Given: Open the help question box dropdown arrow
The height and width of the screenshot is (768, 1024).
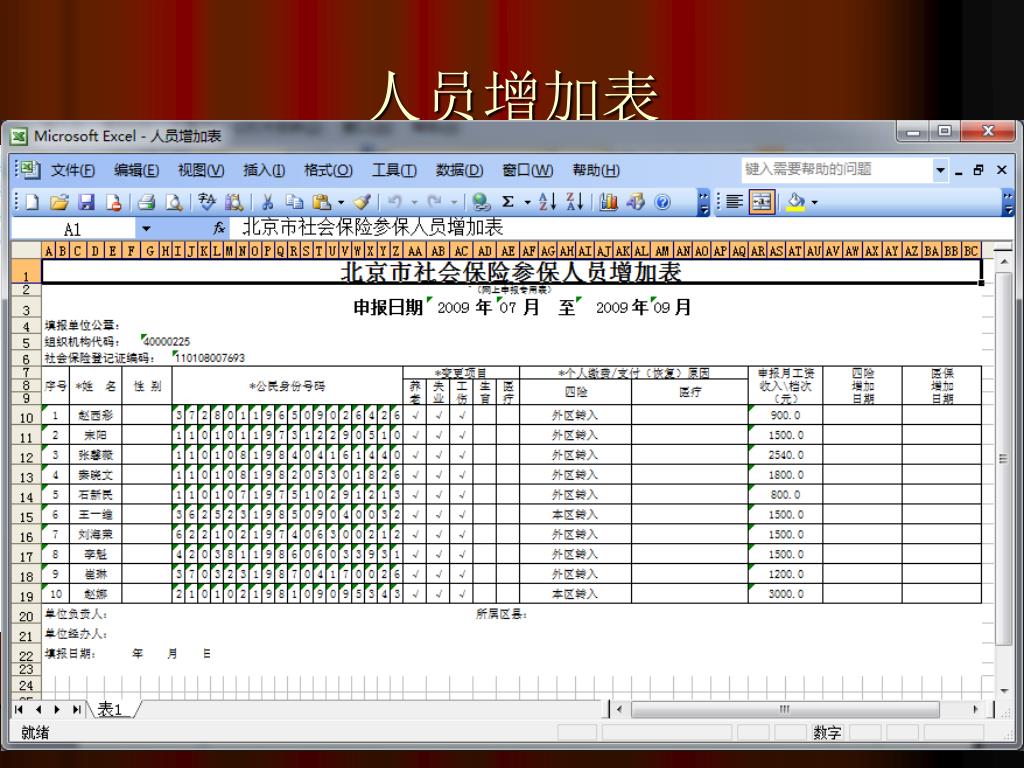Looking at the screenshot, I should click(940, 170).
